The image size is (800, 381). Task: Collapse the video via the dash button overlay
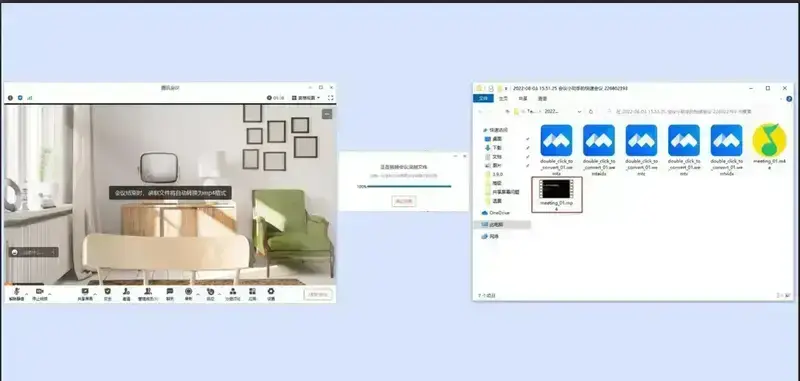(327, 114)
